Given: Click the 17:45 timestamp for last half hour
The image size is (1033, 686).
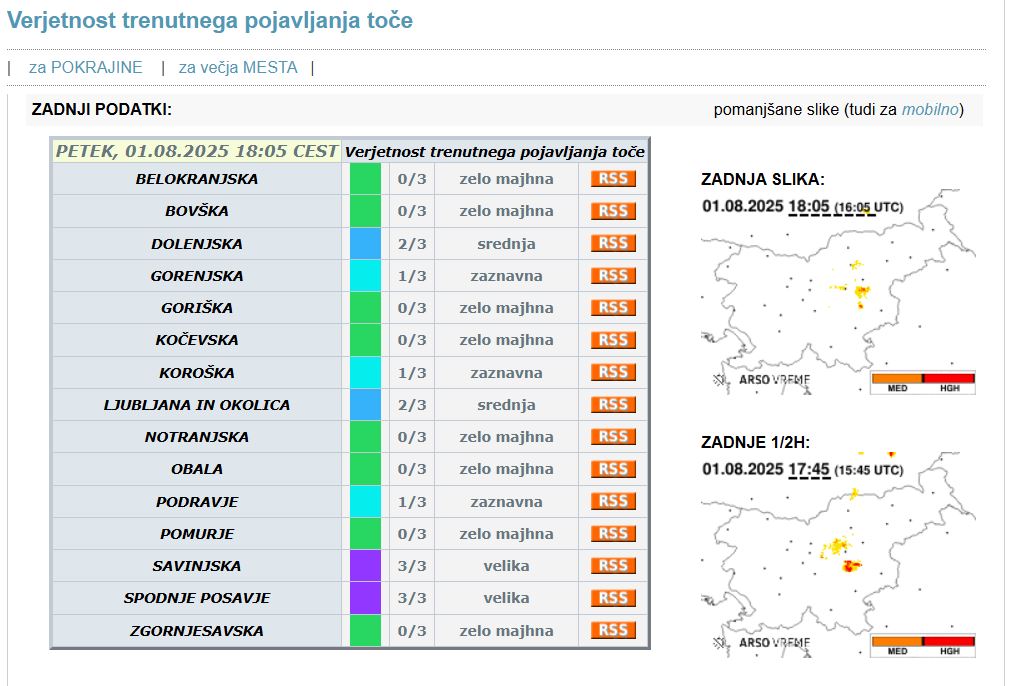Looking at the screenshot, I should (x=809, y=469).
